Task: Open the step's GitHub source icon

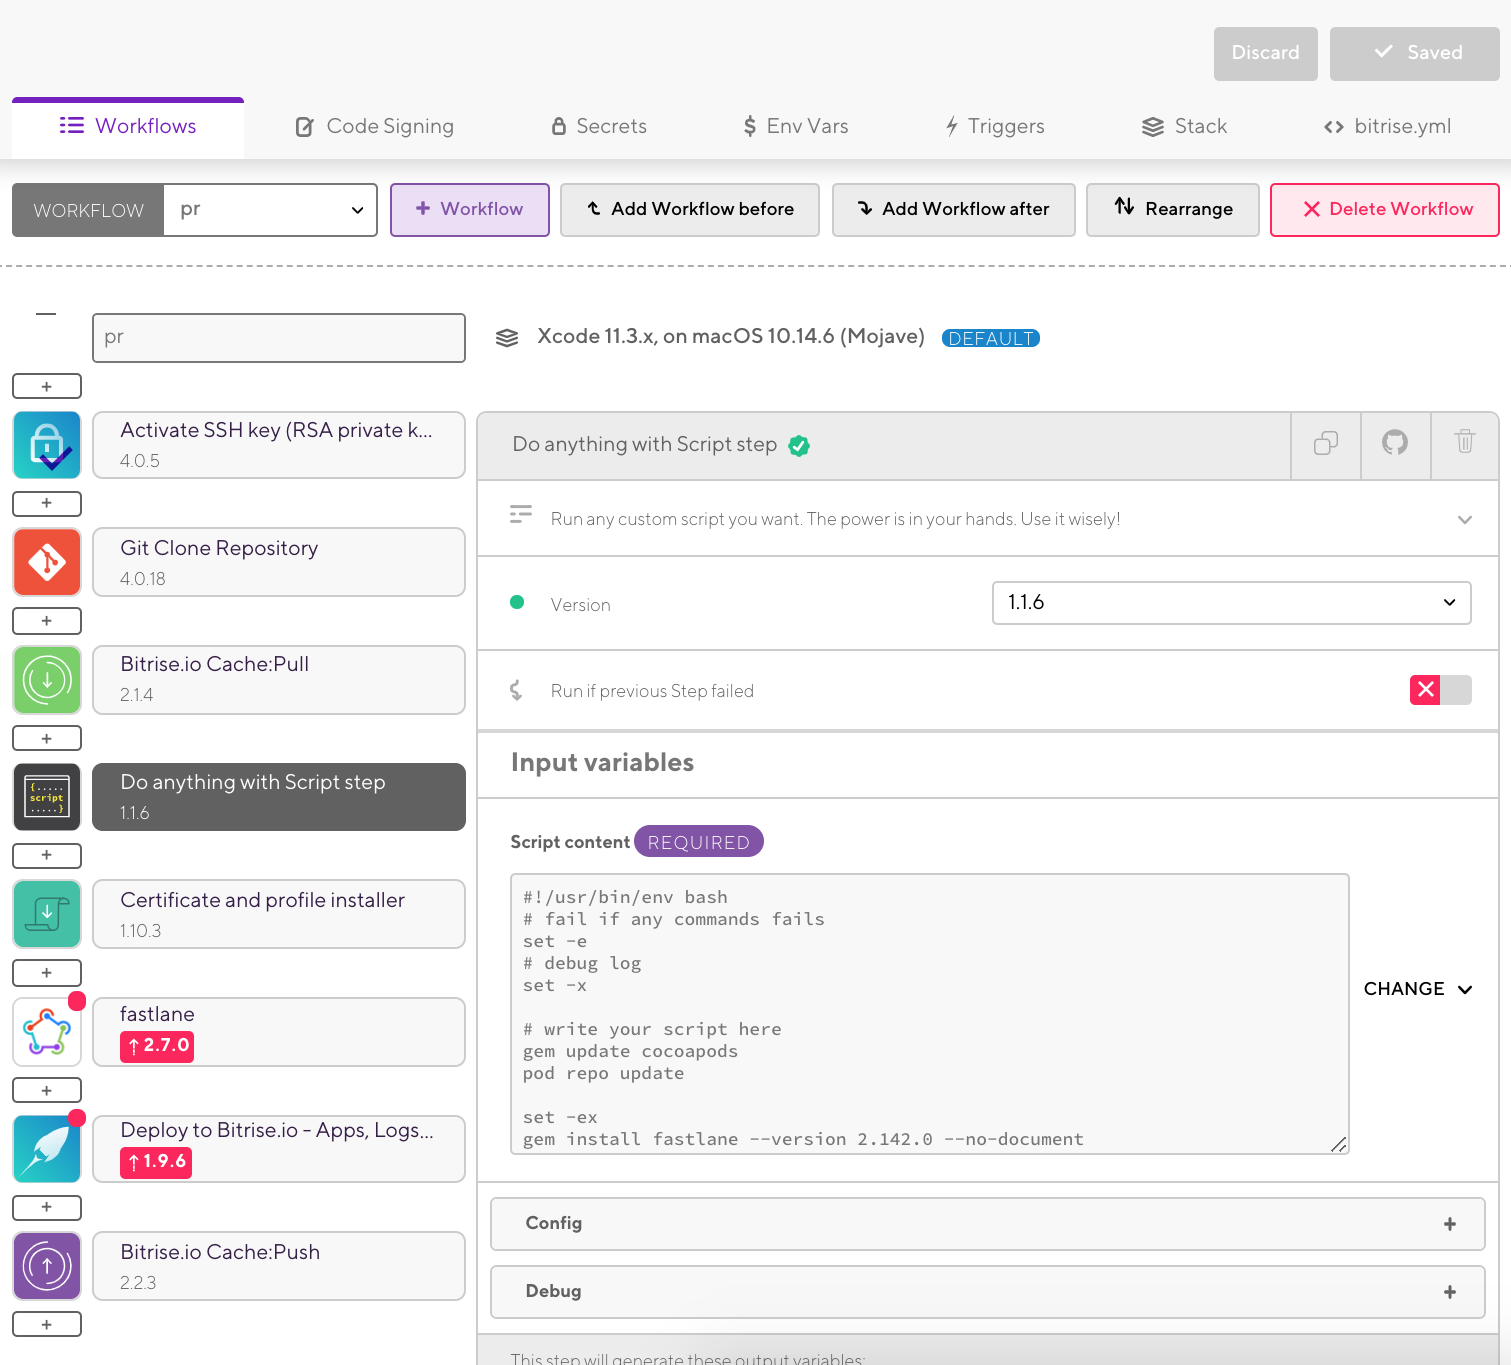Action: [1395, 443]
